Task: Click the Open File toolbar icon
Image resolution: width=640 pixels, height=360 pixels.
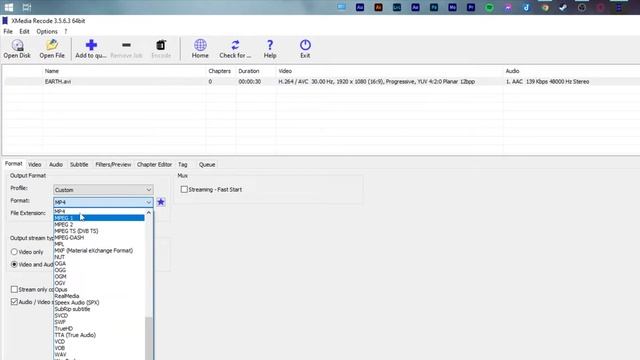Action: point(52,45)
